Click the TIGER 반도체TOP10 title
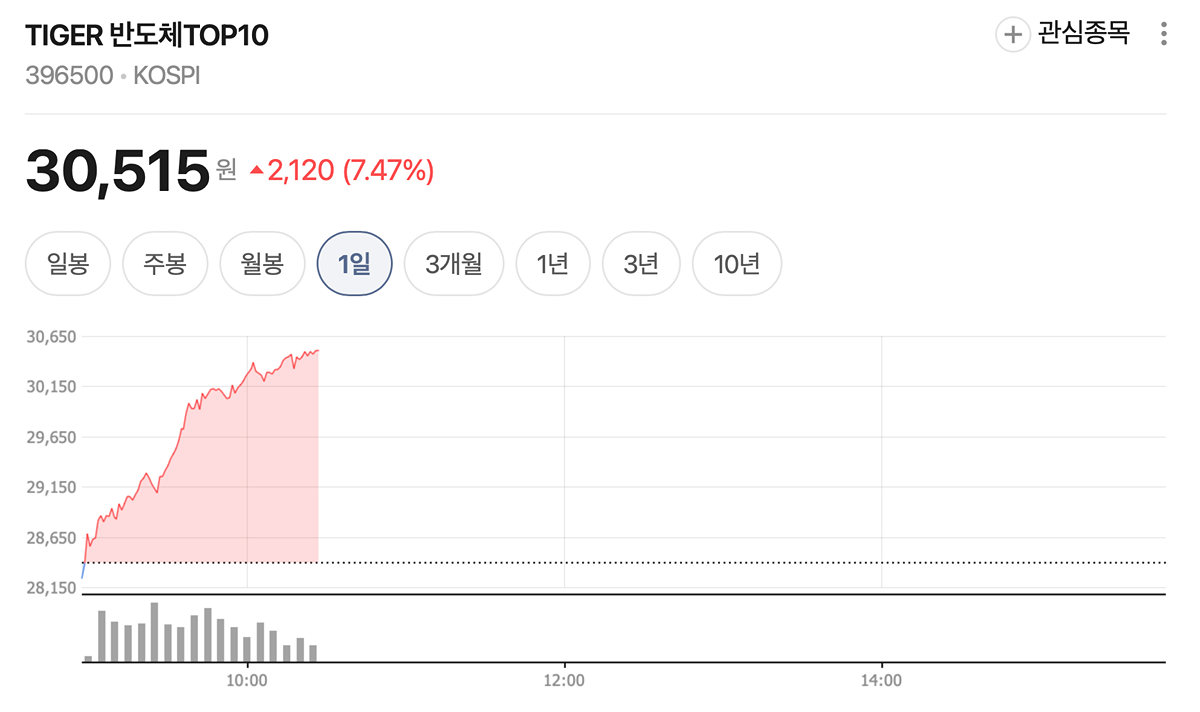The height and width of the screenshot is (712, 1200). tap(147, 35)
